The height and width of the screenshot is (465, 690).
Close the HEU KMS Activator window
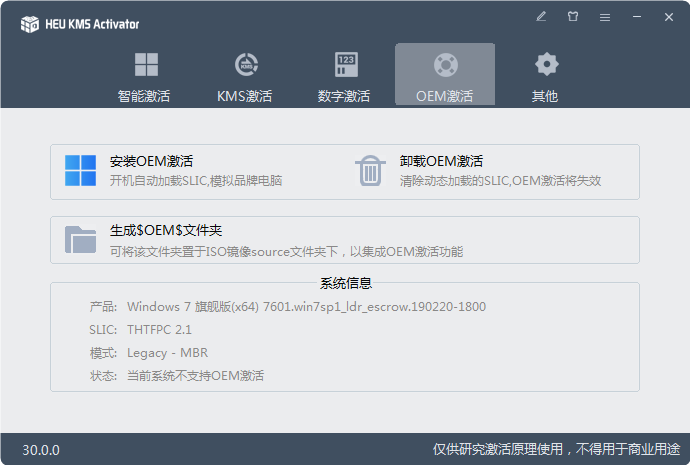[x=668, y=17]
